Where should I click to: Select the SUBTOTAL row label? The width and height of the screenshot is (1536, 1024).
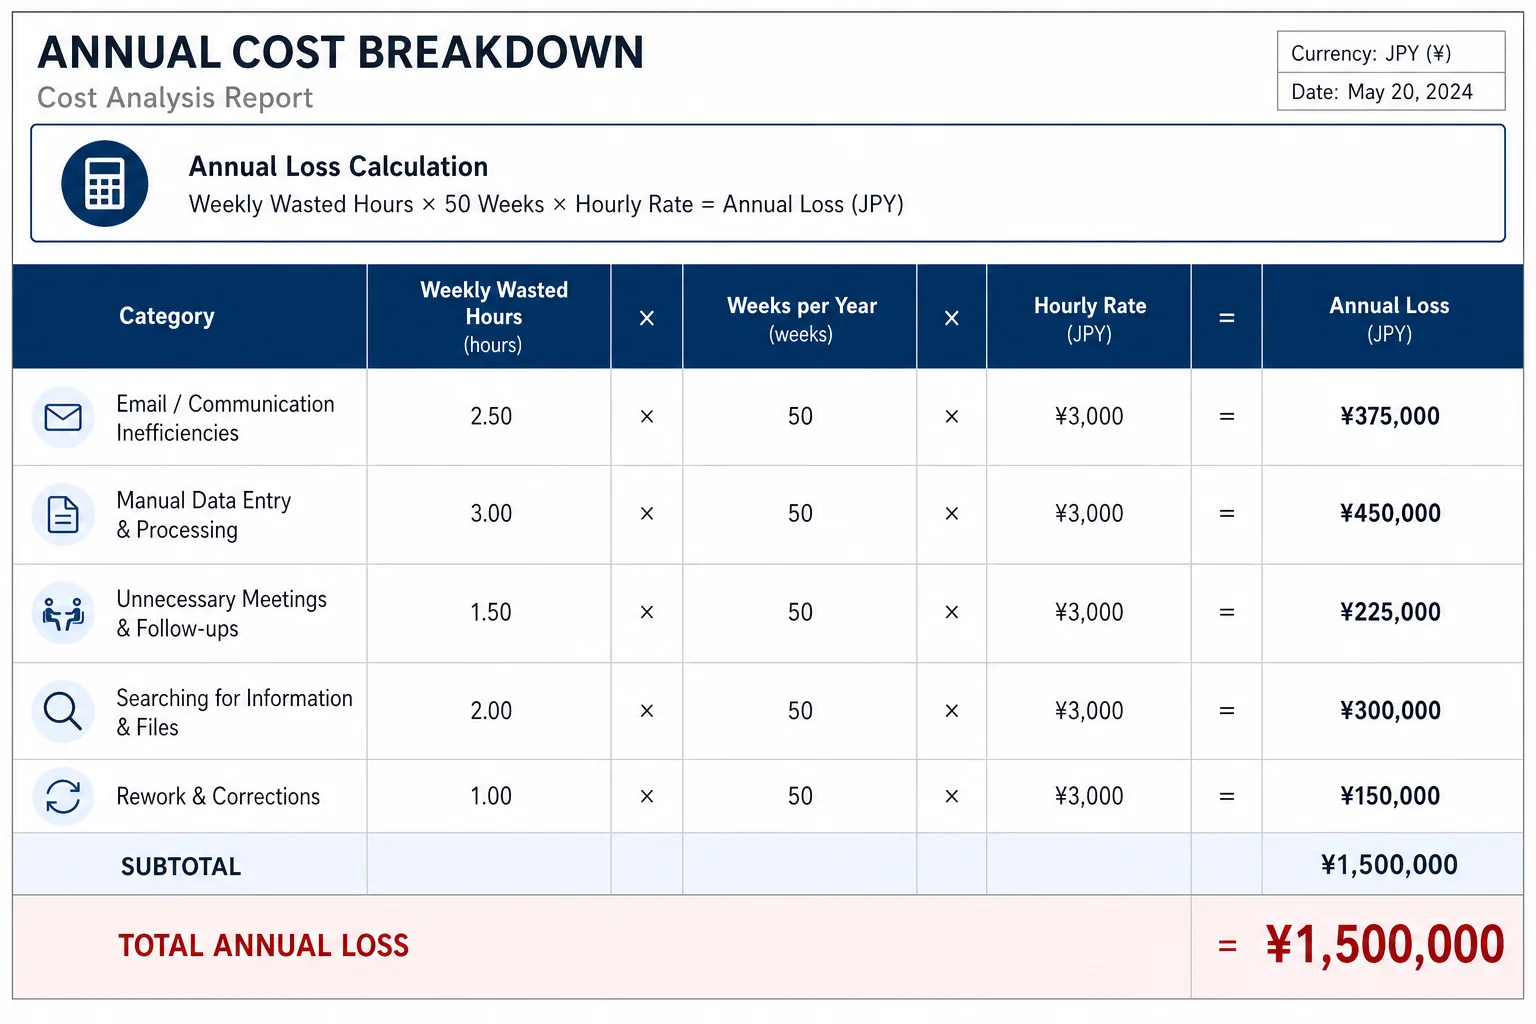pos(181,866)
